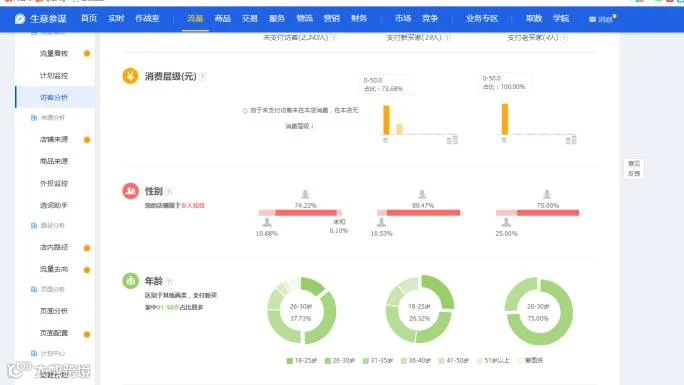Go to the 财务 tab
The image size is (684, 385).
click(x=359, y=18)
